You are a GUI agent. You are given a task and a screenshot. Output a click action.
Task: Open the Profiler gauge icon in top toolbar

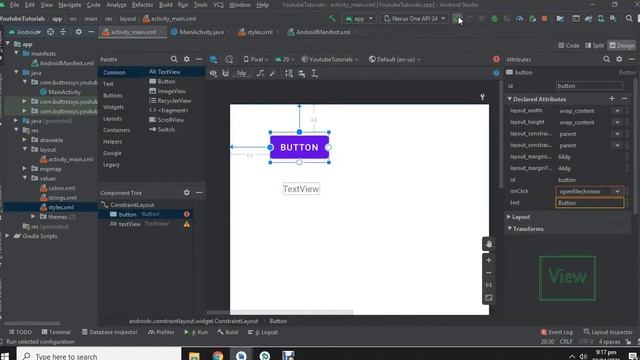519,19
